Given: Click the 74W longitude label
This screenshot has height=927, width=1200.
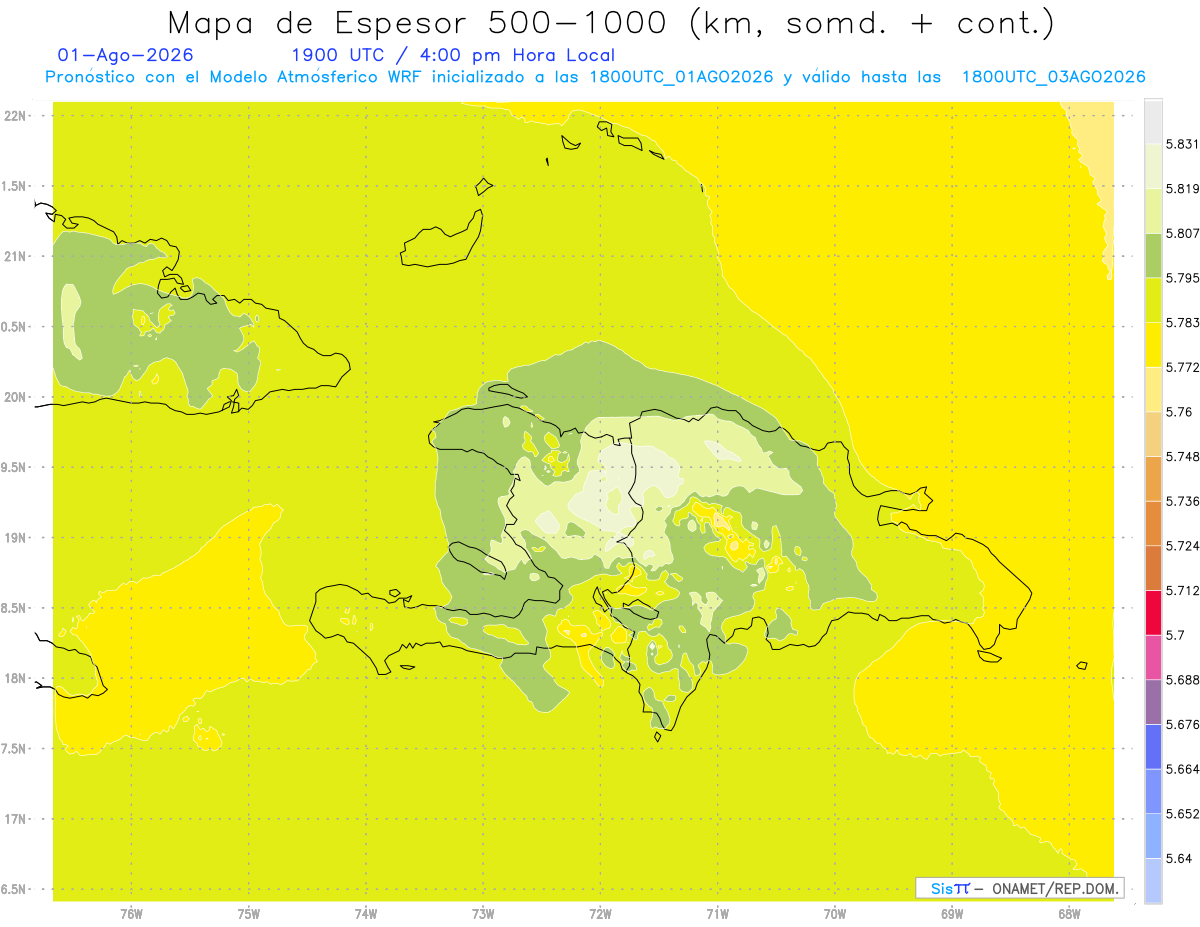Looking at the screenshot, I should (x=366, y=913).
